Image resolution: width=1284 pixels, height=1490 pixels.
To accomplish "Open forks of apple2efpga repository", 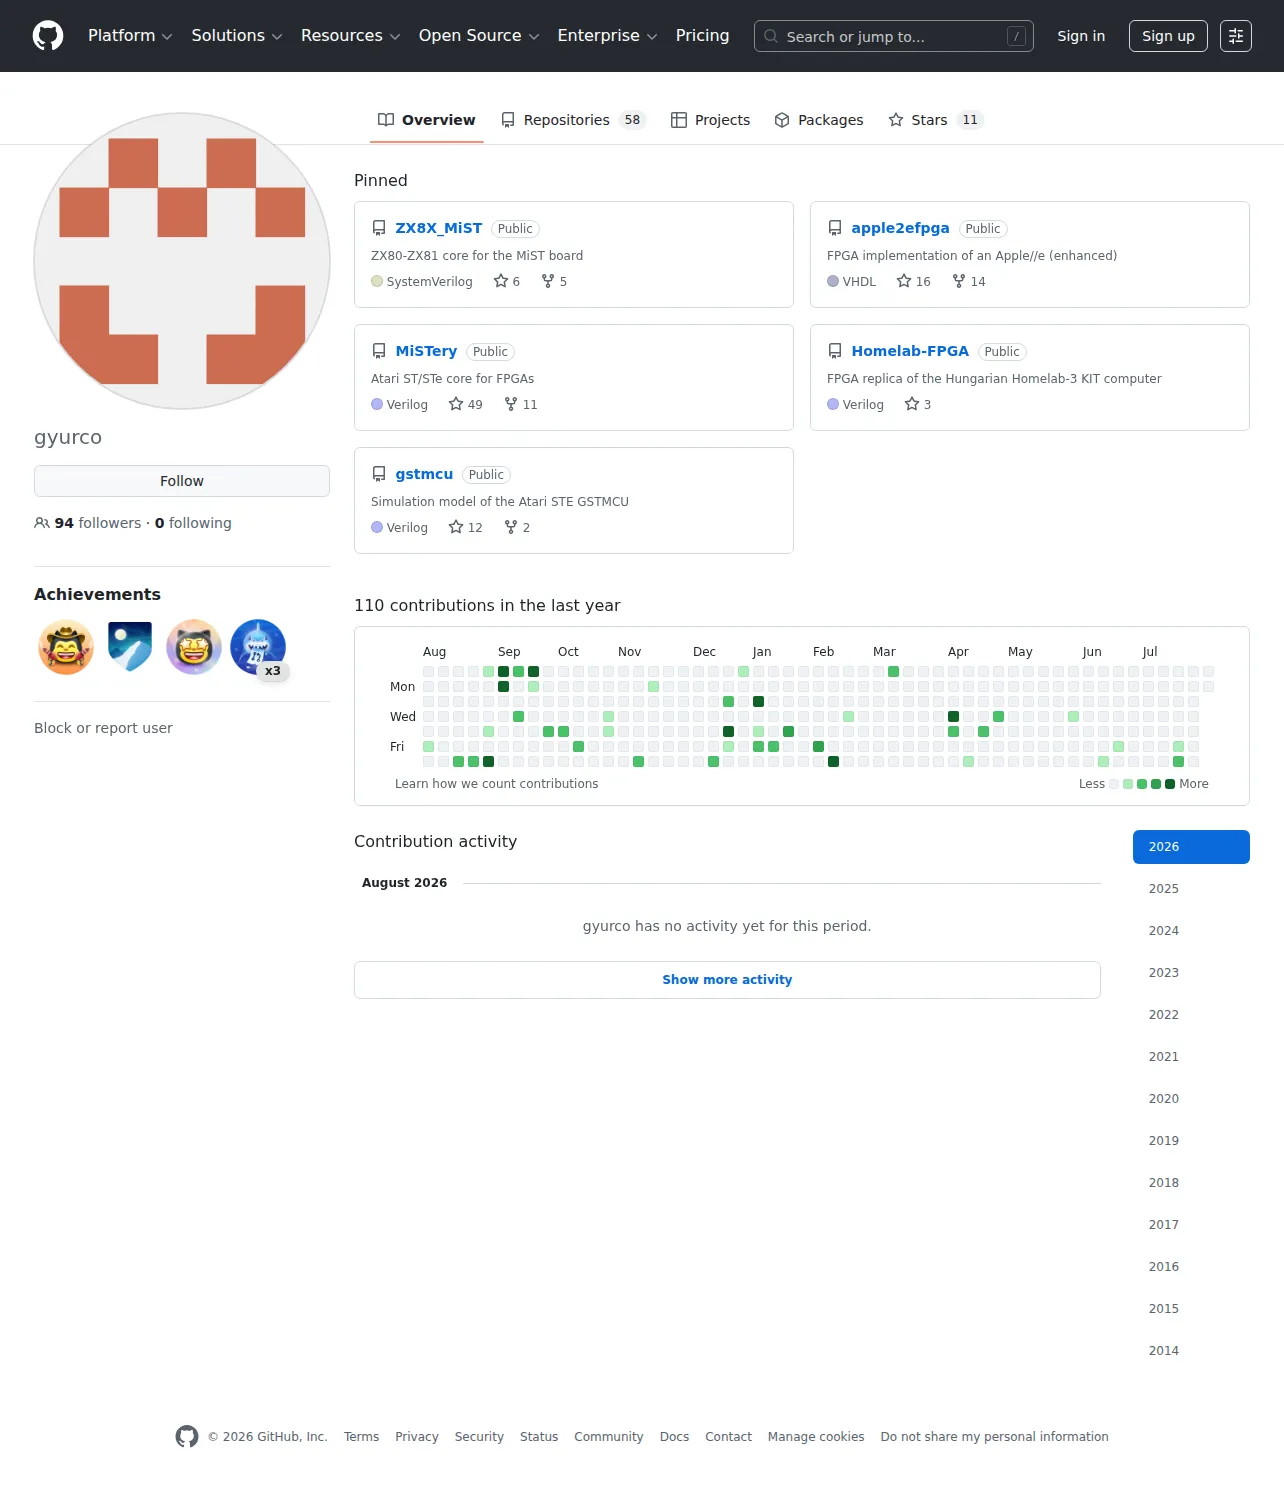I will (x=969, y=282).
